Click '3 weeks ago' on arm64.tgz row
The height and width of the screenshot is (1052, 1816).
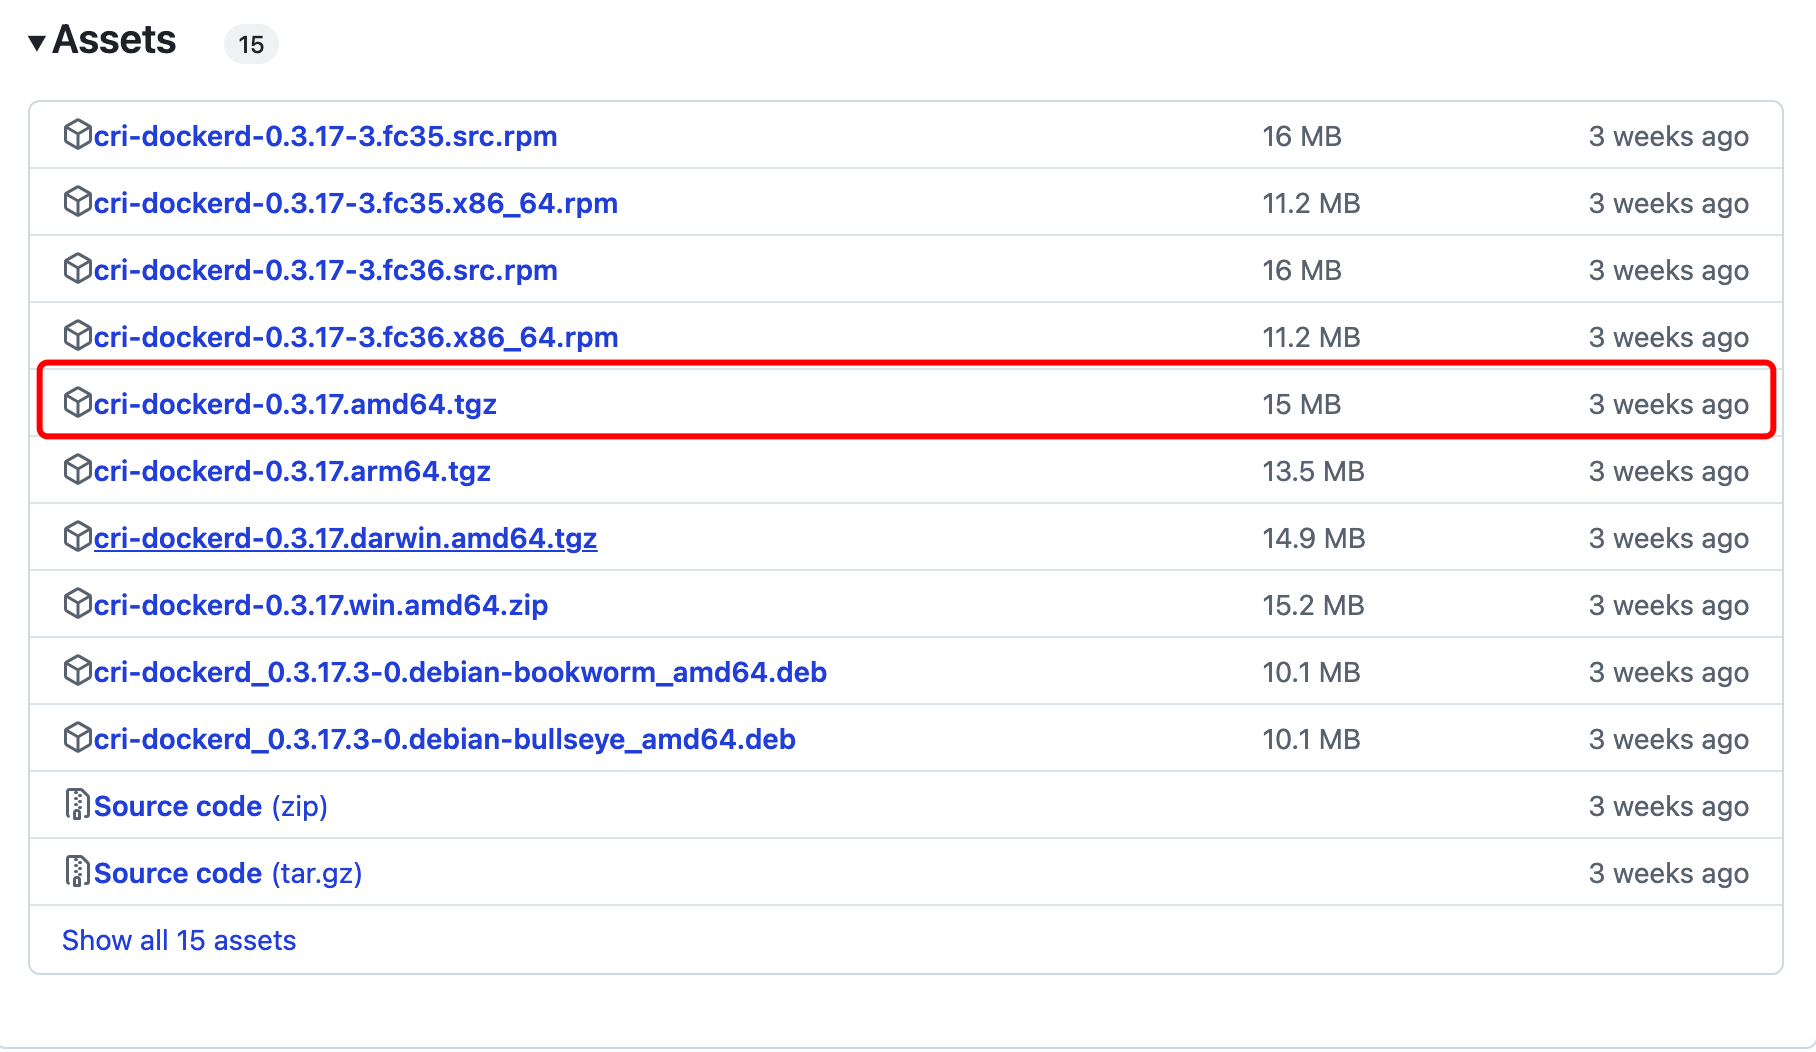coord(1669,471)
